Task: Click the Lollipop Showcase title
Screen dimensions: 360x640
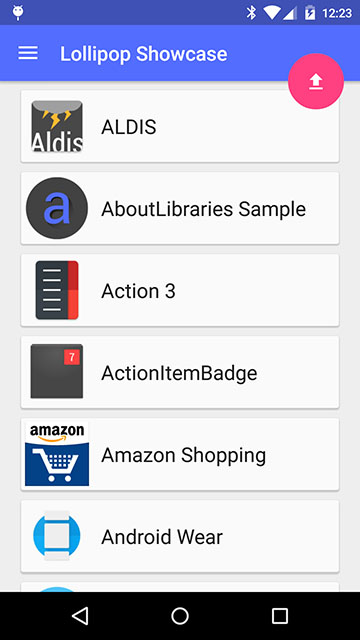Action: (x=144, y=54)
